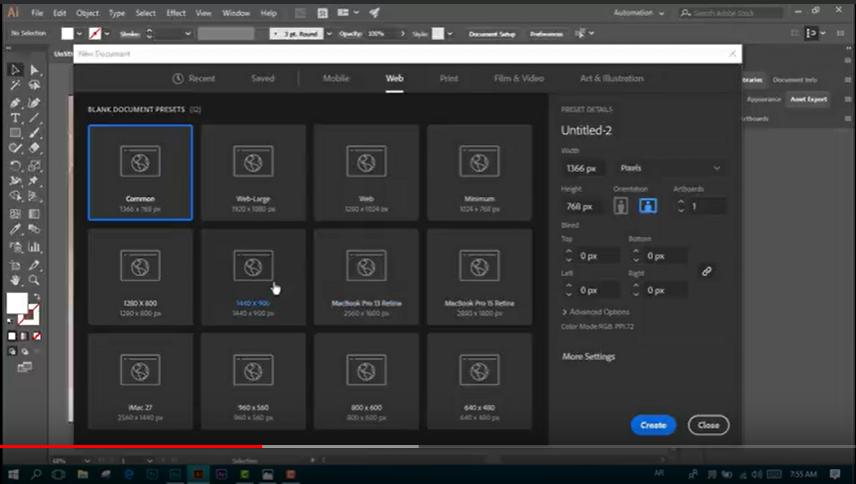Select the Eraser tool
The height and width of the screenshot is (484, 856).
click(x=34, y=148)
